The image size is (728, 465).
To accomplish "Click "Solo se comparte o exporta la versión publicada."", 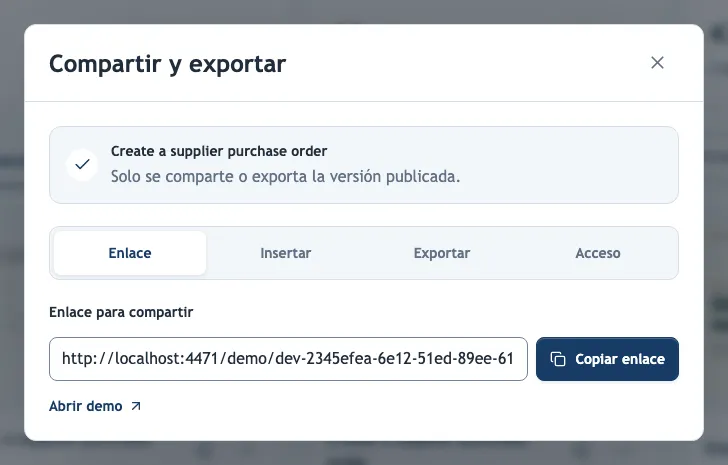I will [x=285, y=176].
